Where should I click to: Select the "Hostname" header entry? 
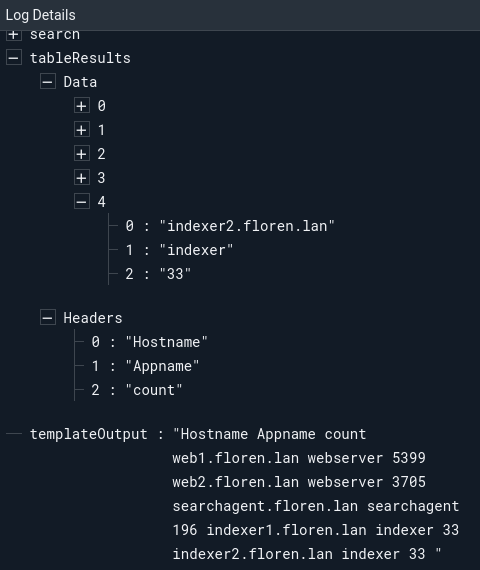[x=167, y=342]
